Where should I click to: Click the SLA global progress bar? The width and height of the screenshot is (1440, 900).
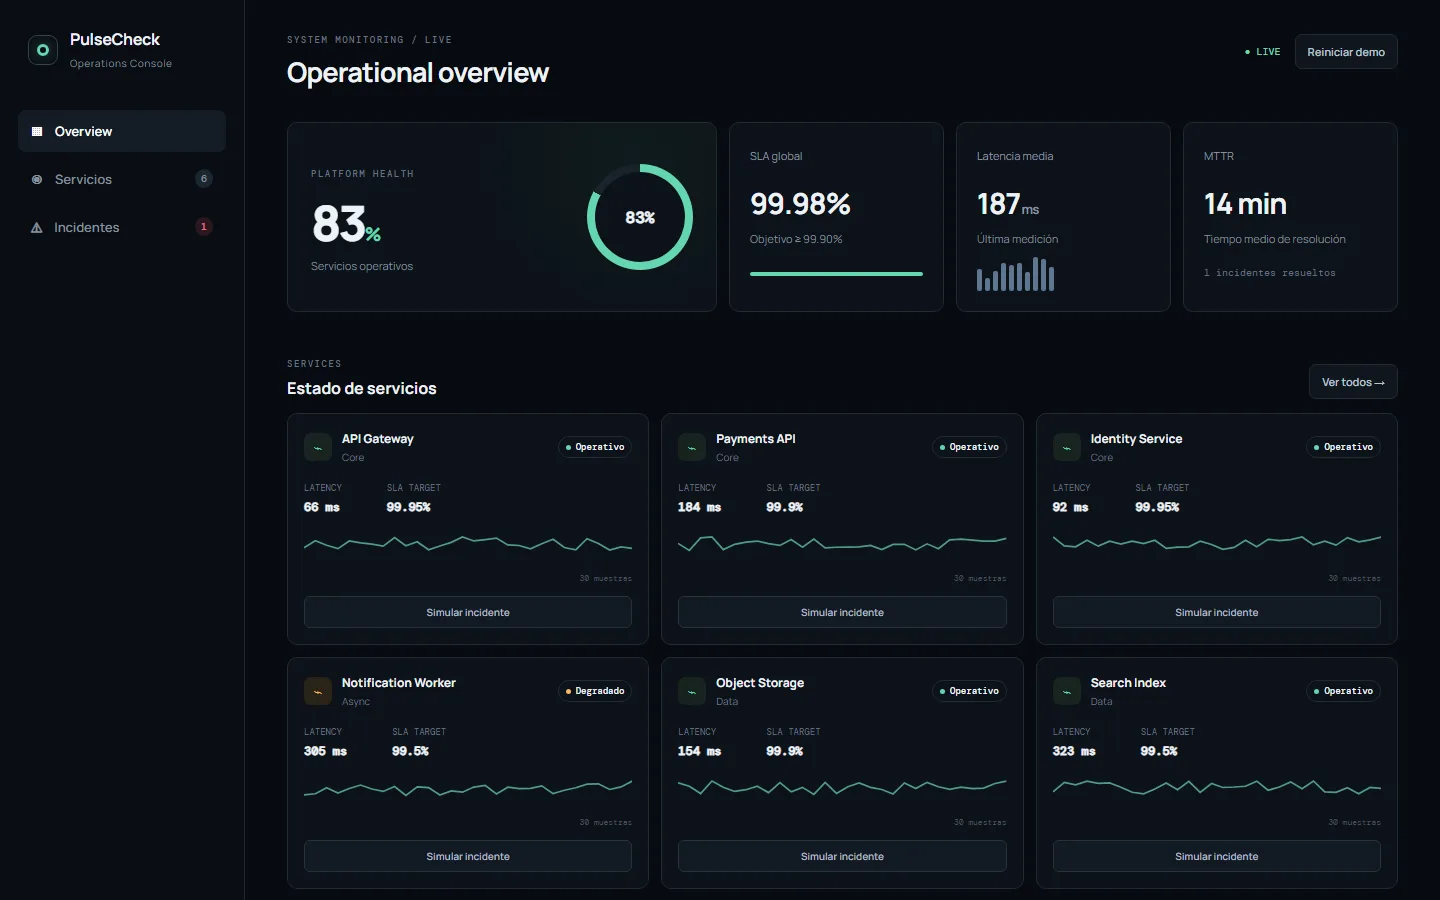pyautogui.click(x=836, y=274)
